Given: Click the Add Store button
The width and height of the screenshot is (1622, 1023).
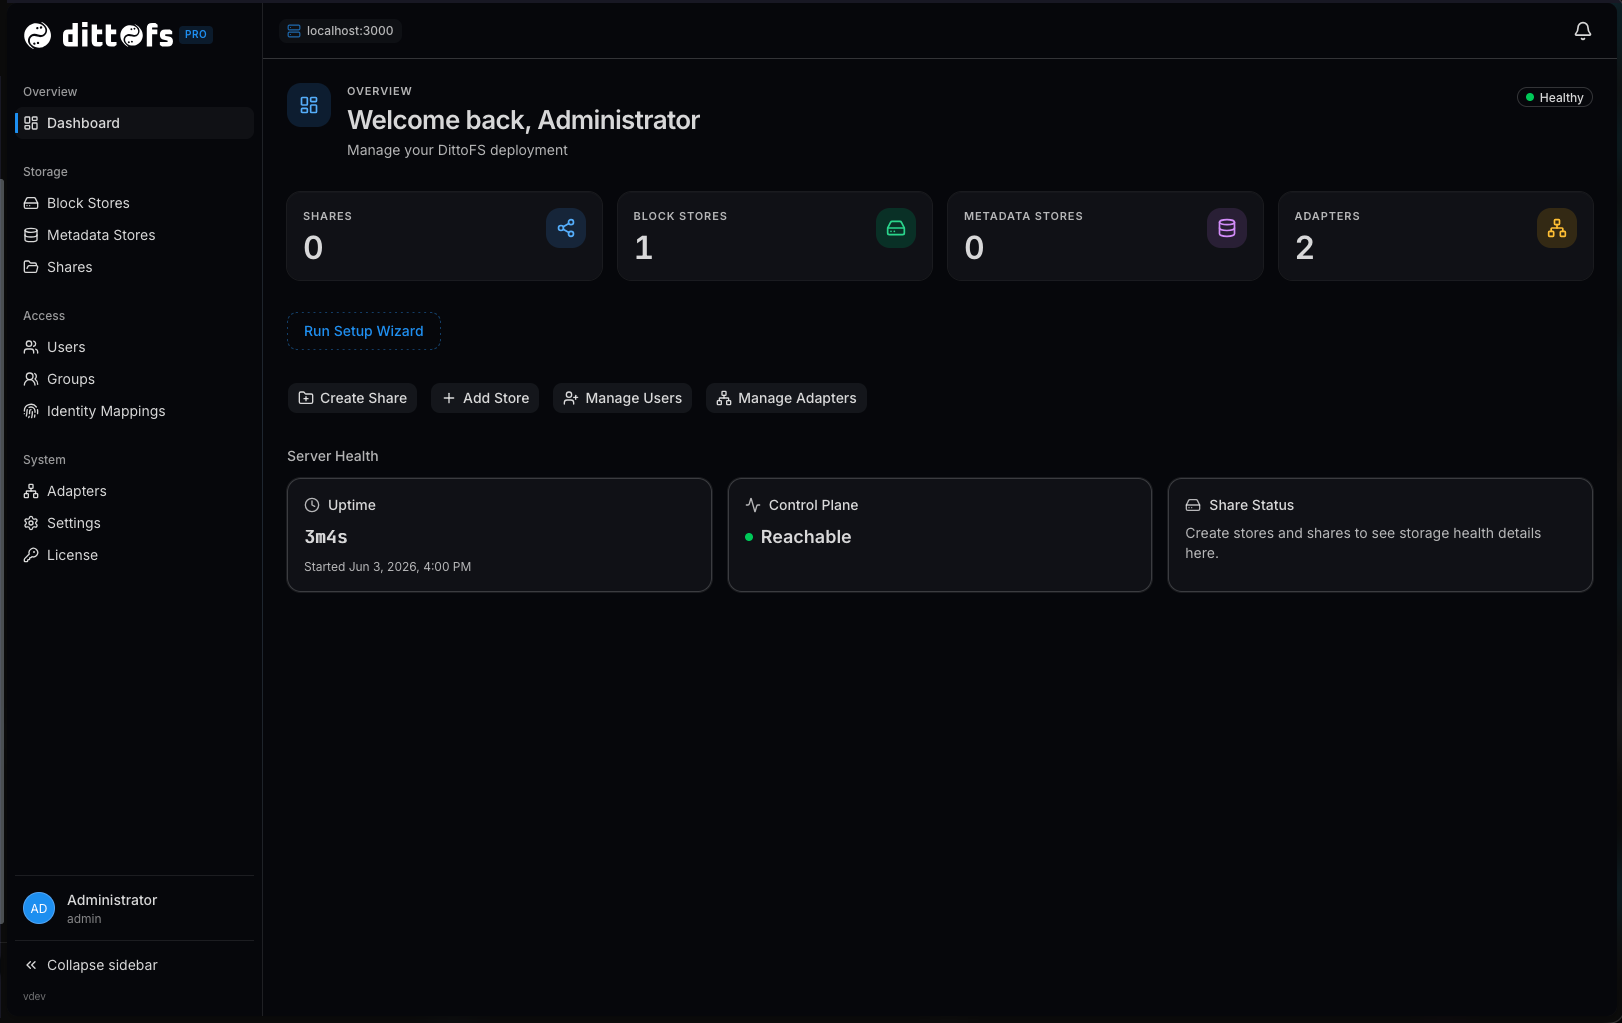Looking at the screenshot, I should pos(485,398).
